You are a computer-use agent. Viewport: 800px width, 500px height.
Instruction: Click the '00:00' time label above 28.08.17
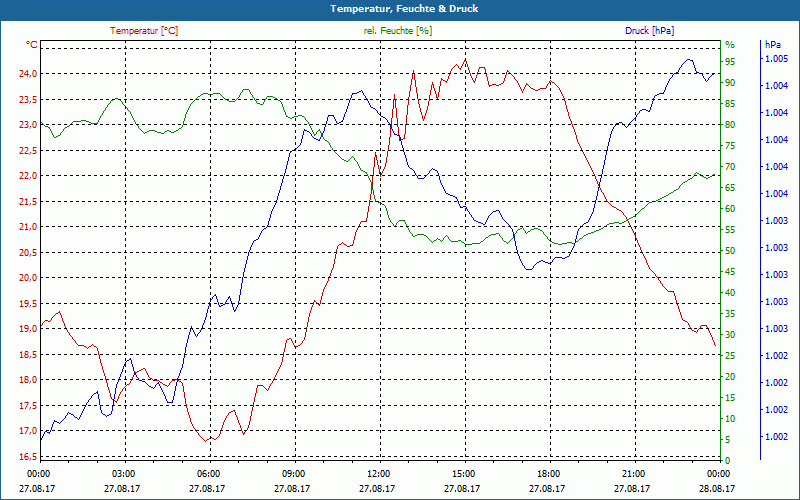[717, 473]
